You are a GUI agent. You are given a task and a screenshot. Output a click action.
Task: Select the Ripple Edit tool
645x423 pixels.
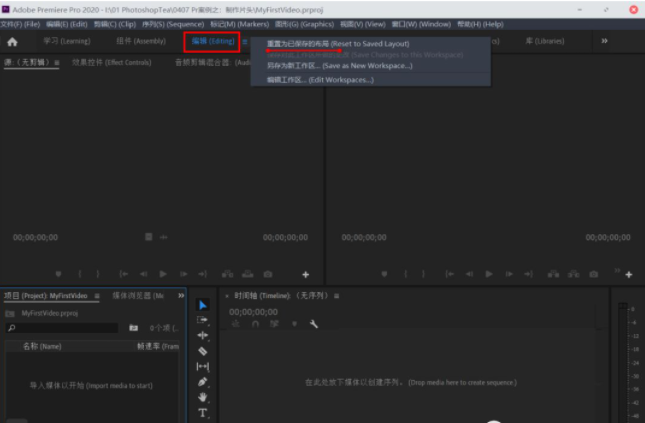203,335
